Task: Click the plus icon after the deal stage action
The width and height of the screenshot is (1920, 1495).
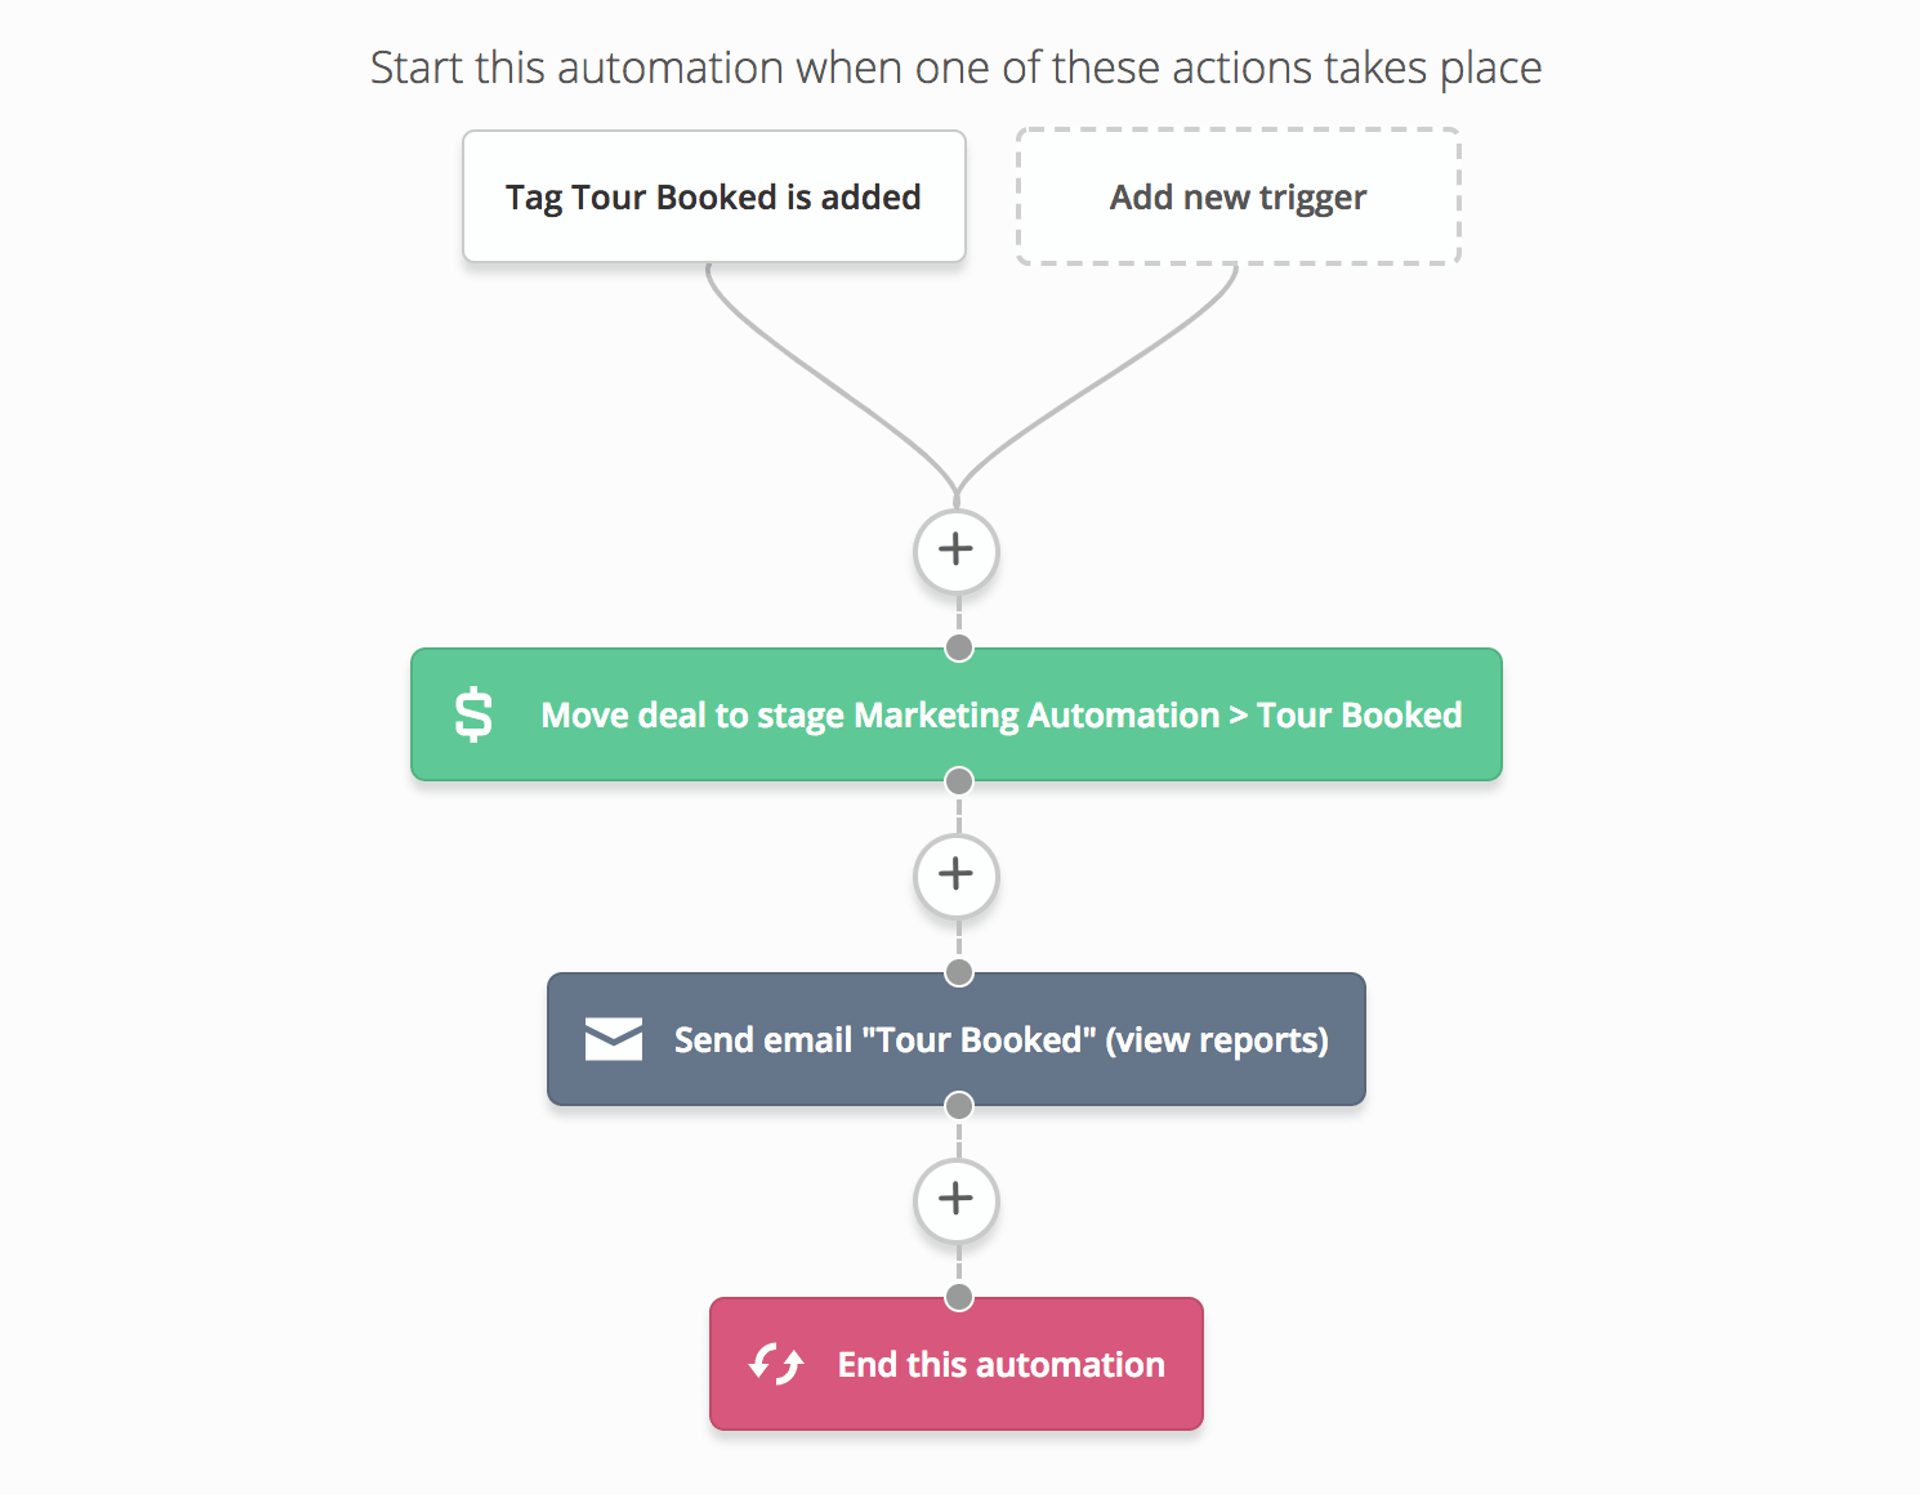Action: (x=956, y=873)
